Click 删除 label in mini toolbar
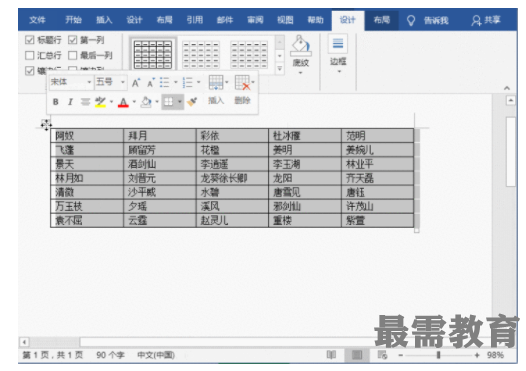Viewport: 526px width, 371px height. pyautogui.click(x=243, y=101)
